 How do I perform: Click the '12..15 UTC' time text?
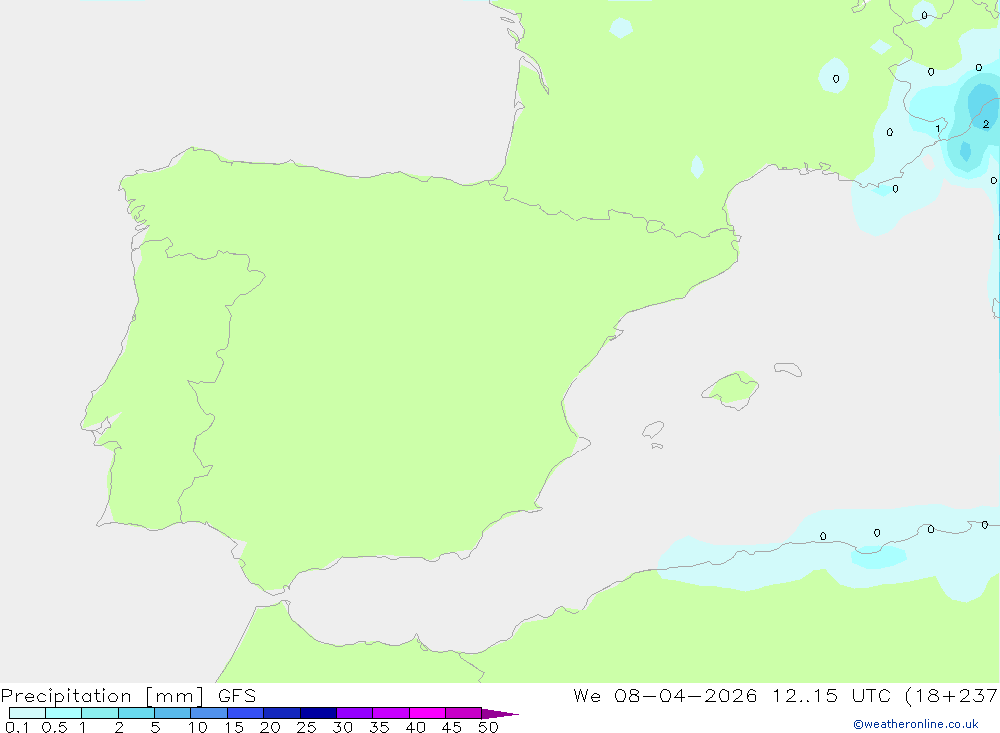(x=831, y=695)
